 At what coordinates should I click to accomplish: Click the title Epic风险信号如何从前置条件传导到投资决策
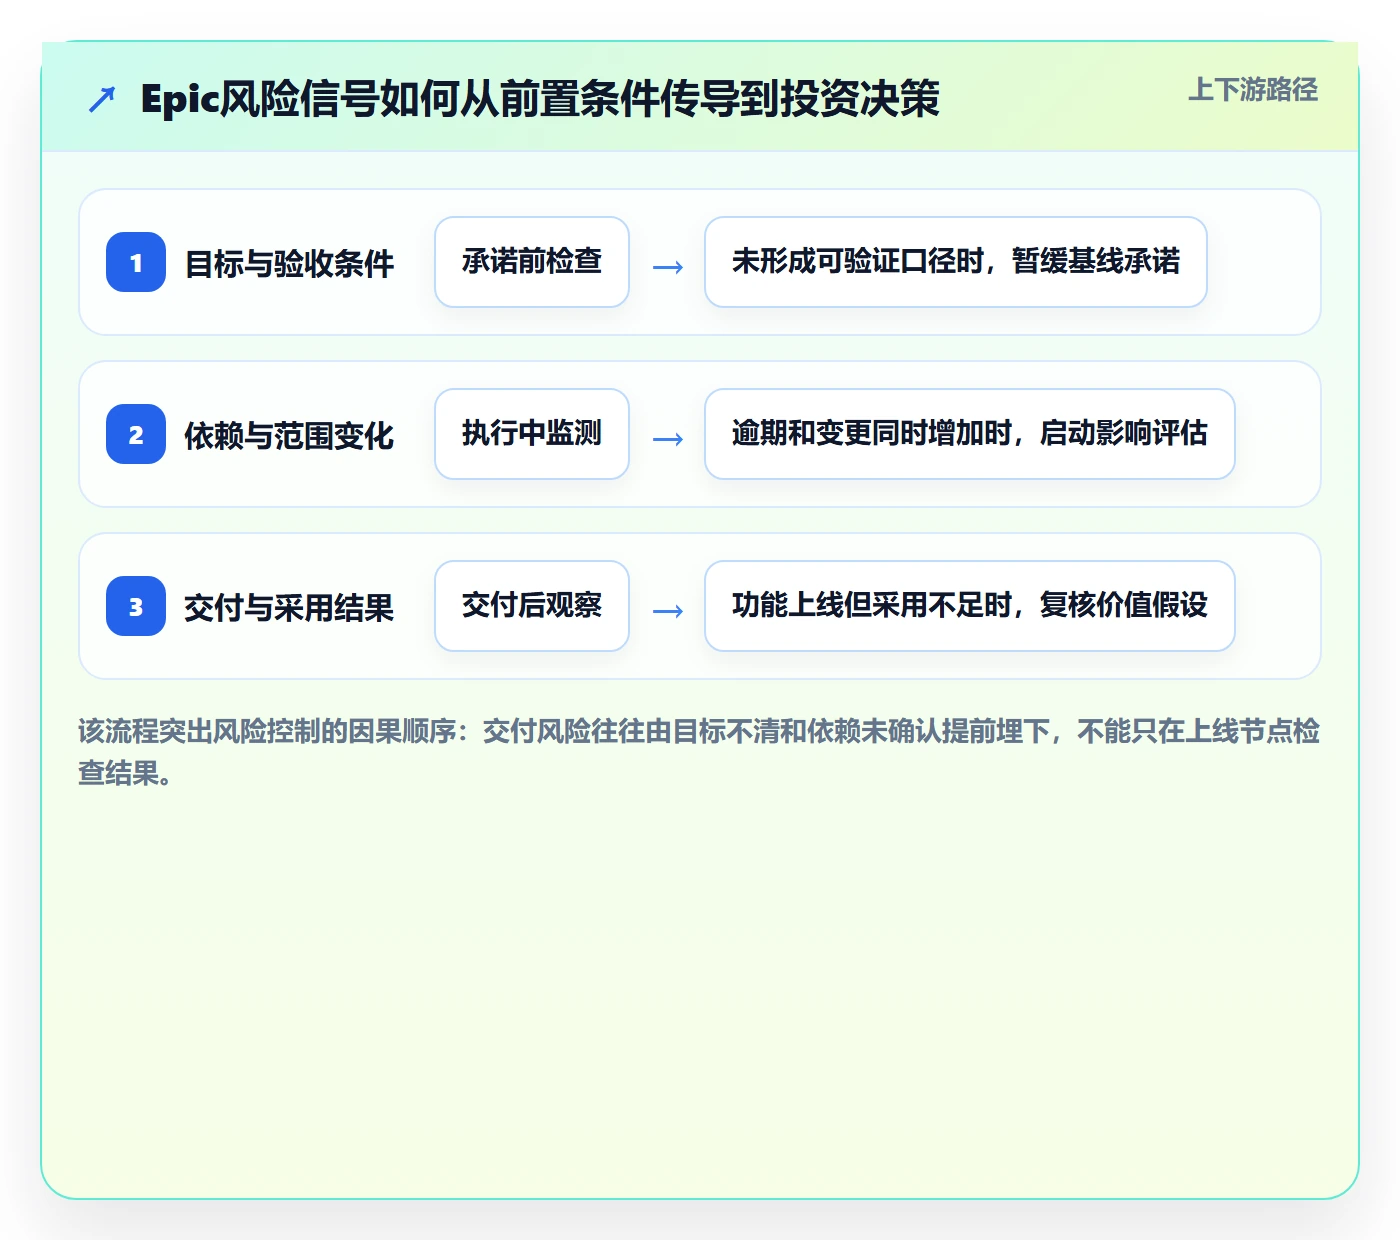540,99
